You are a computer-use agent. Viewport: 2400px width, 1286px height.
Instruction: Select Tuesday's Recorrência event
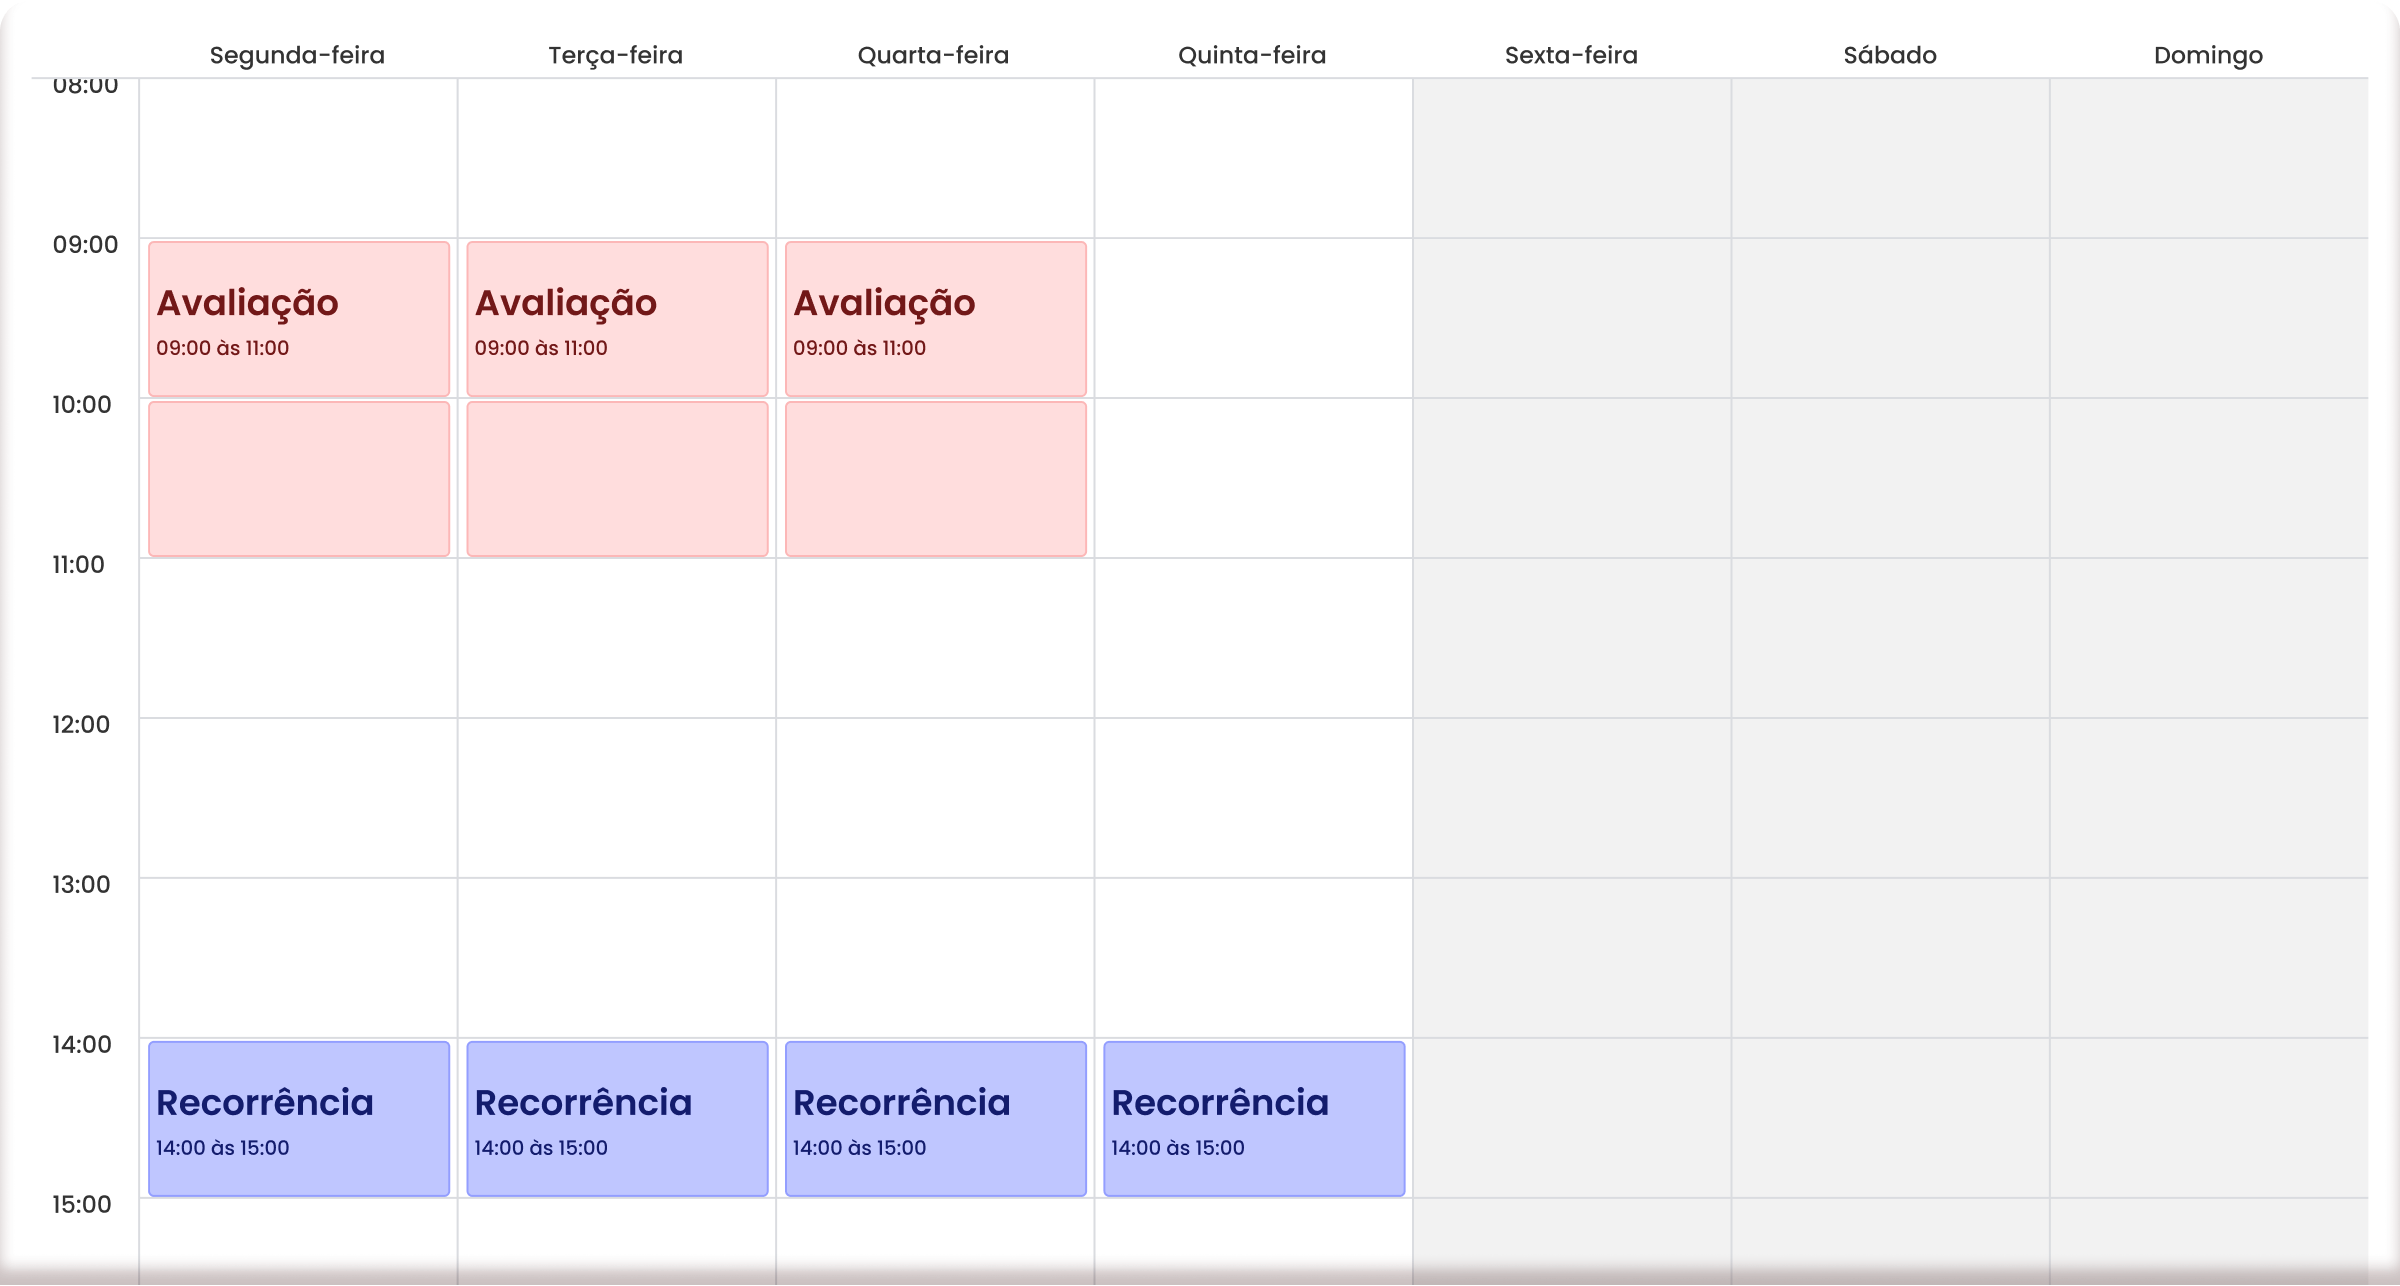click(617, 1119)
